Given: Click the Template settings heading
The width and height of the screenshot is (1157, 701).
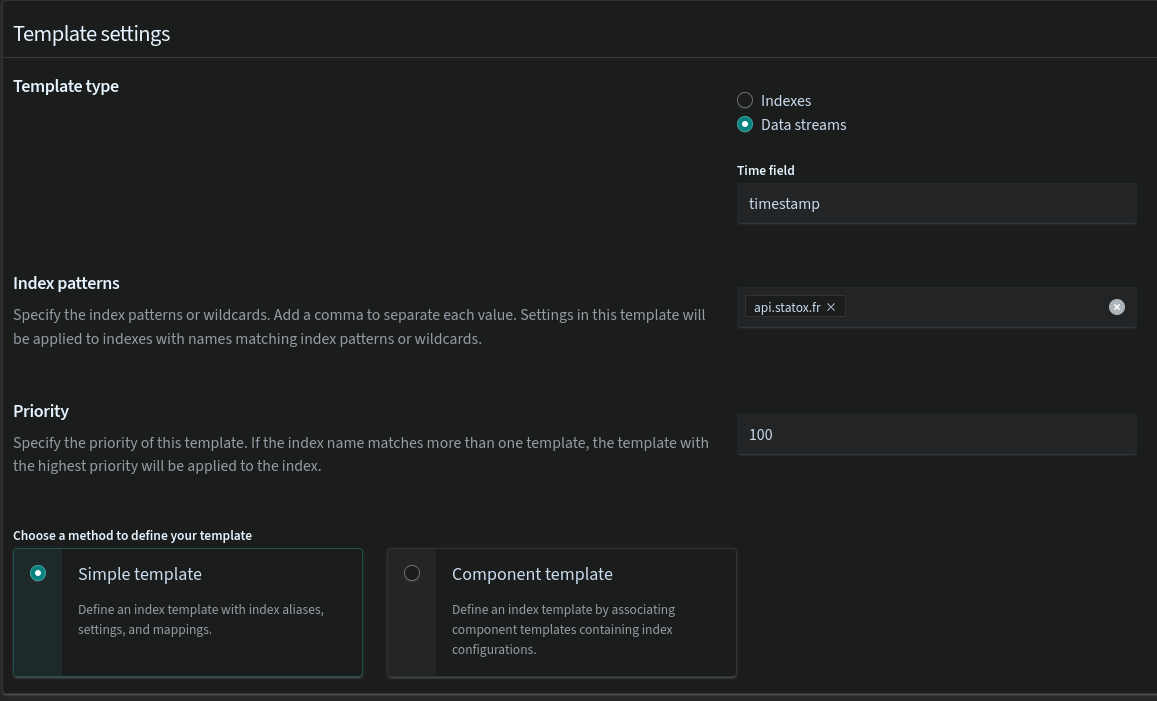Looking at the screenshot, I should coord(91,34).
